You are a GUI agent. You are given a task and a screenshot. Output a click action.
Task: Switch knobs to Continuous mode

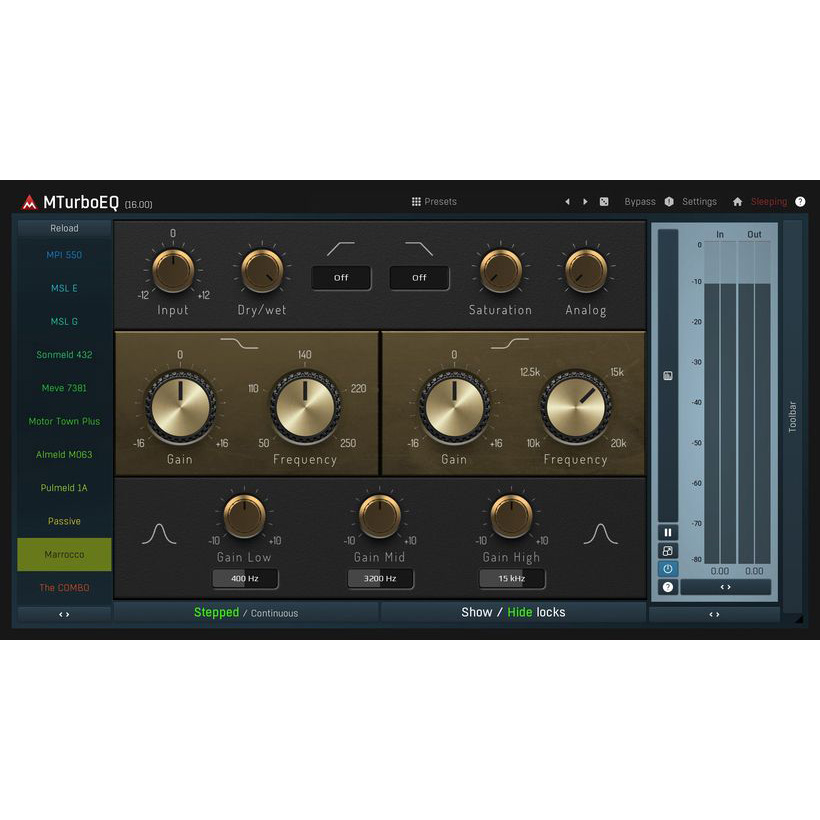pyautogui.click(x=275, y=613)
